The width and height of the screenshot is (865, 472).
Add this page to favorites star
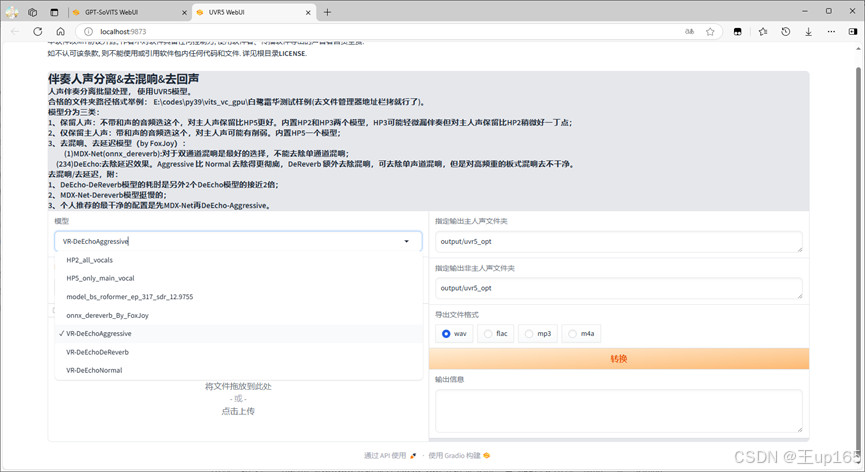(710, 31)
